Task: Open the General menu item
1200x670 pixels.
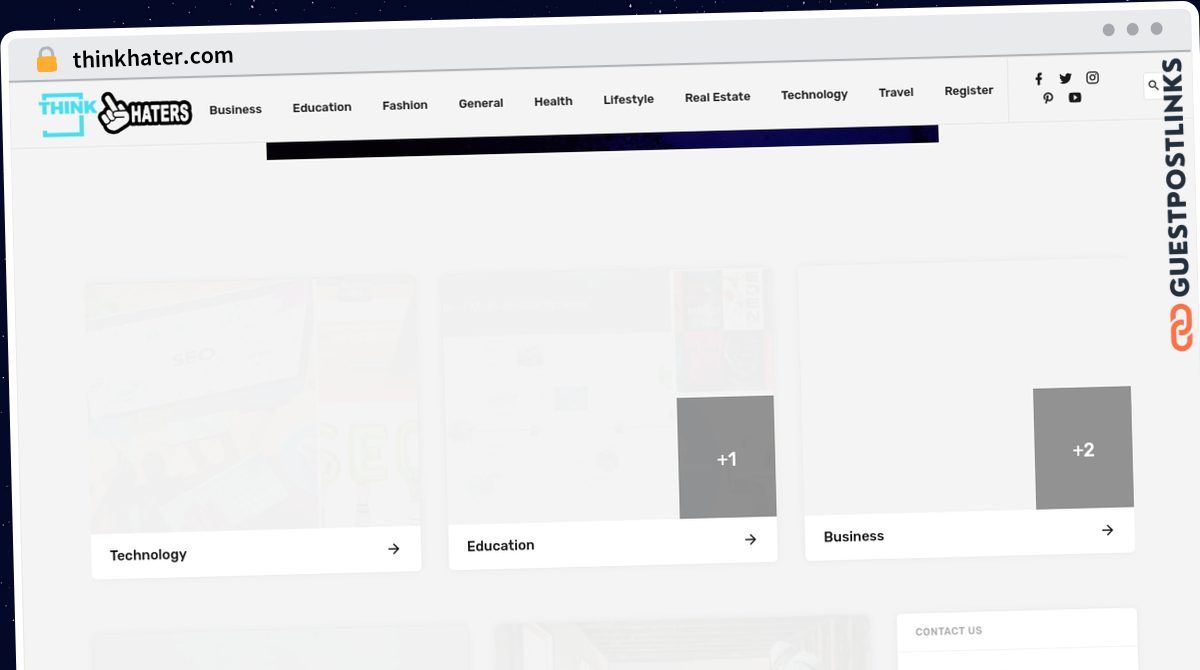Action: 481,103
